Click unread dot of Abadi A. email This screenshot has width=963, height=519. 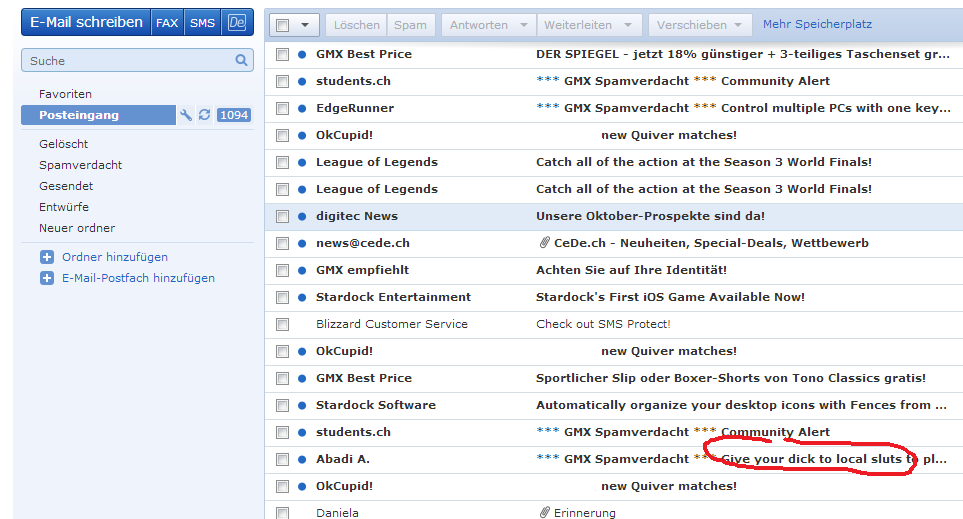tap(302, 459)
